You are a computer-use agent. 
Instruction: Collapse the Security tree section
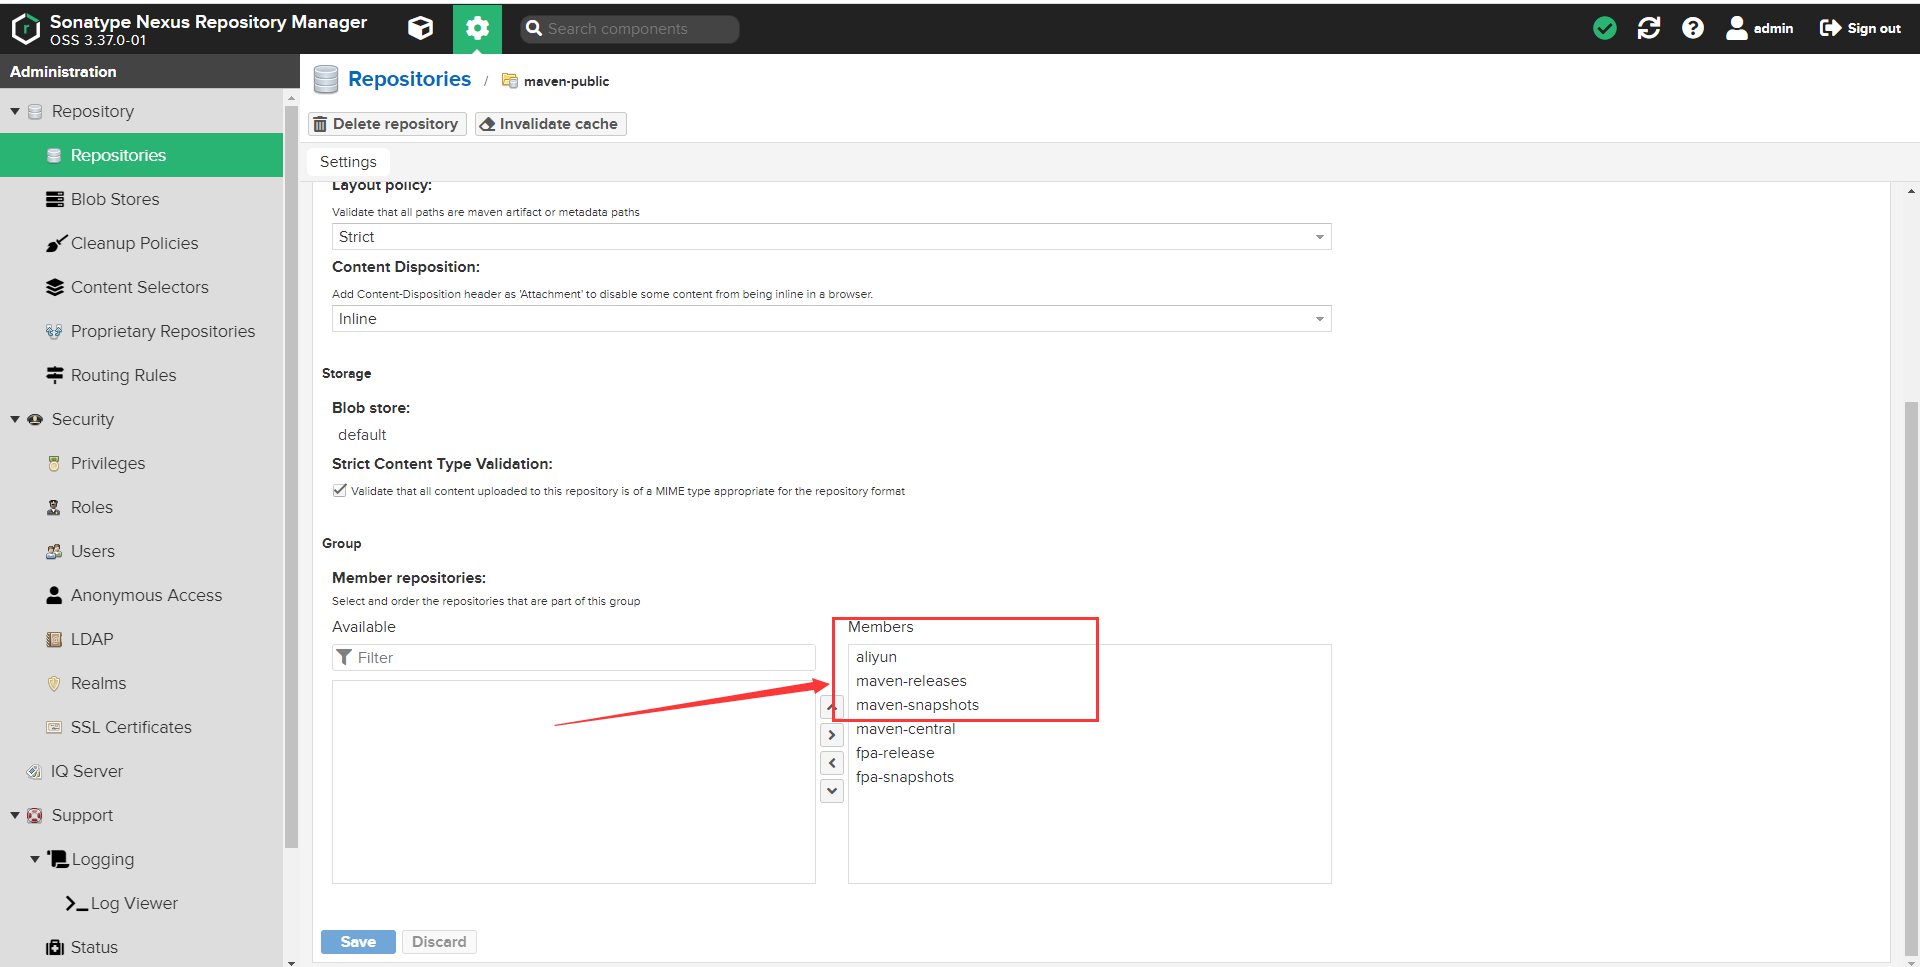point(15,419)
